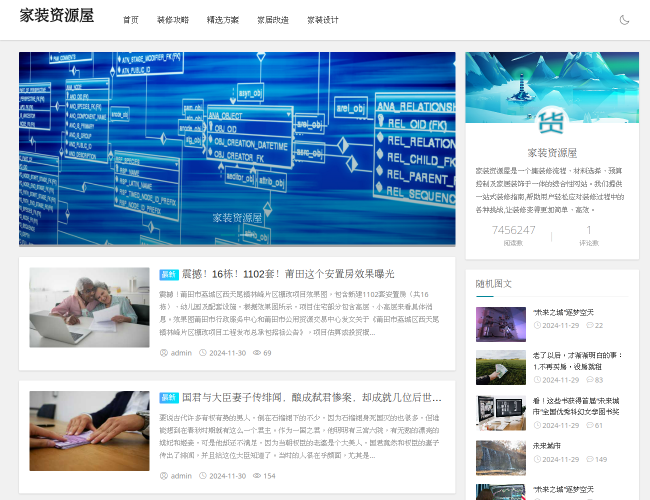Open the thumbnail of the elderly couple with a laptop
650x500 pixels.
pos(90,307)
